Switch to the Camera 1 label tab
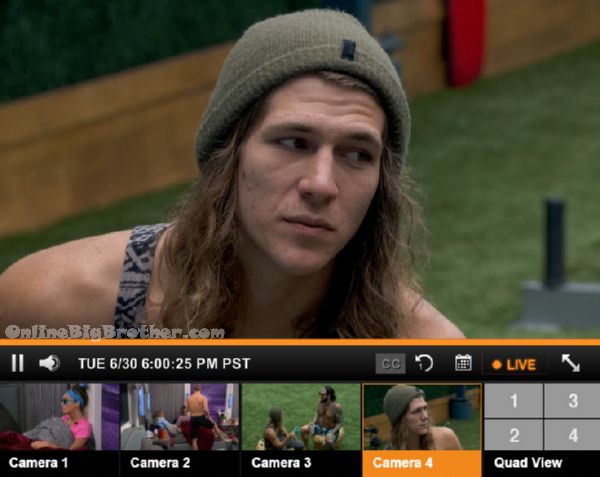Screen dimensions: 600x477 [38, 463]
